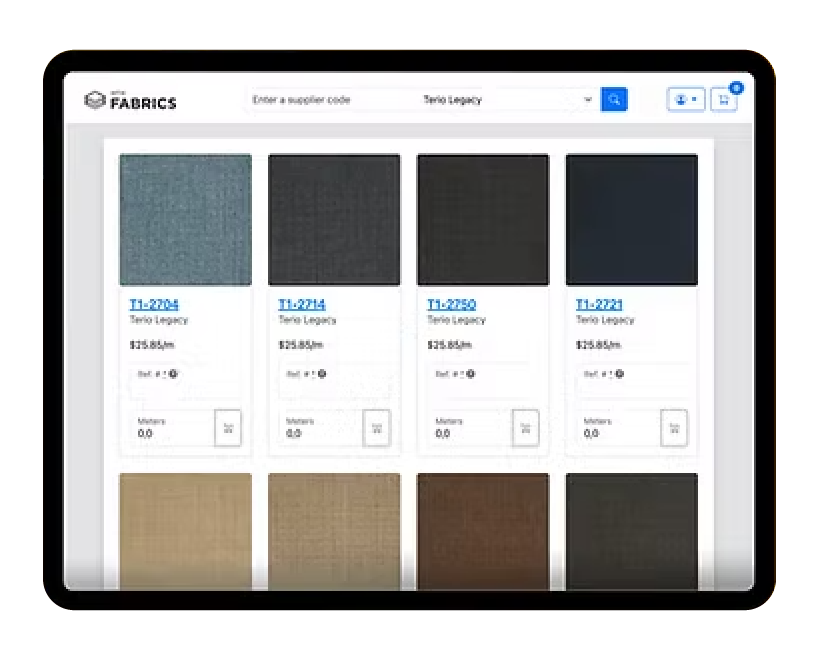Click the price text under T1-2721
820x660 pixels.
pyautogui.click(x=598, y=345)
